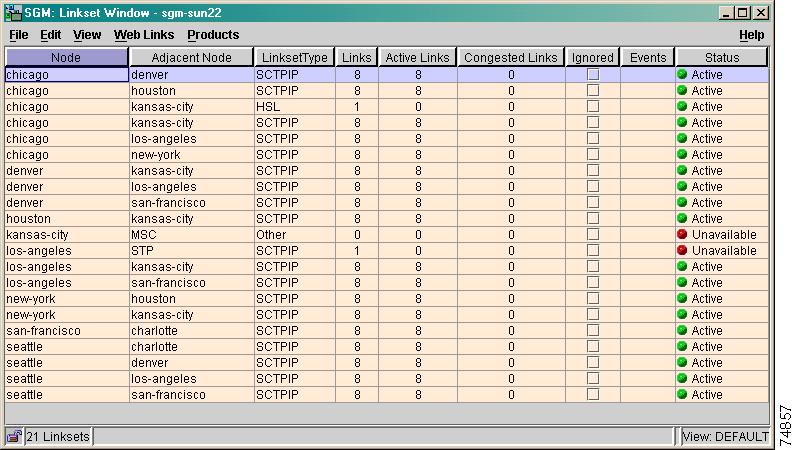Sort by the Ignored column header

pos(593,57)
